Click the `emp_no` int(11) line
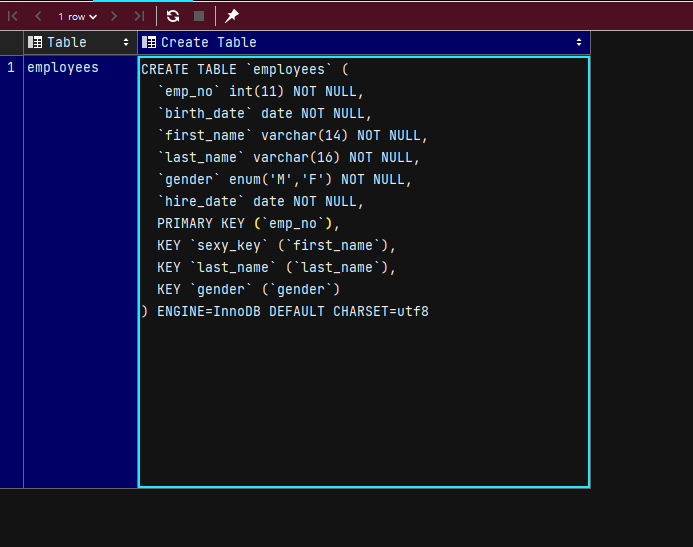Image resolution: width=693 pixels, height=547 pixels. 261,91
